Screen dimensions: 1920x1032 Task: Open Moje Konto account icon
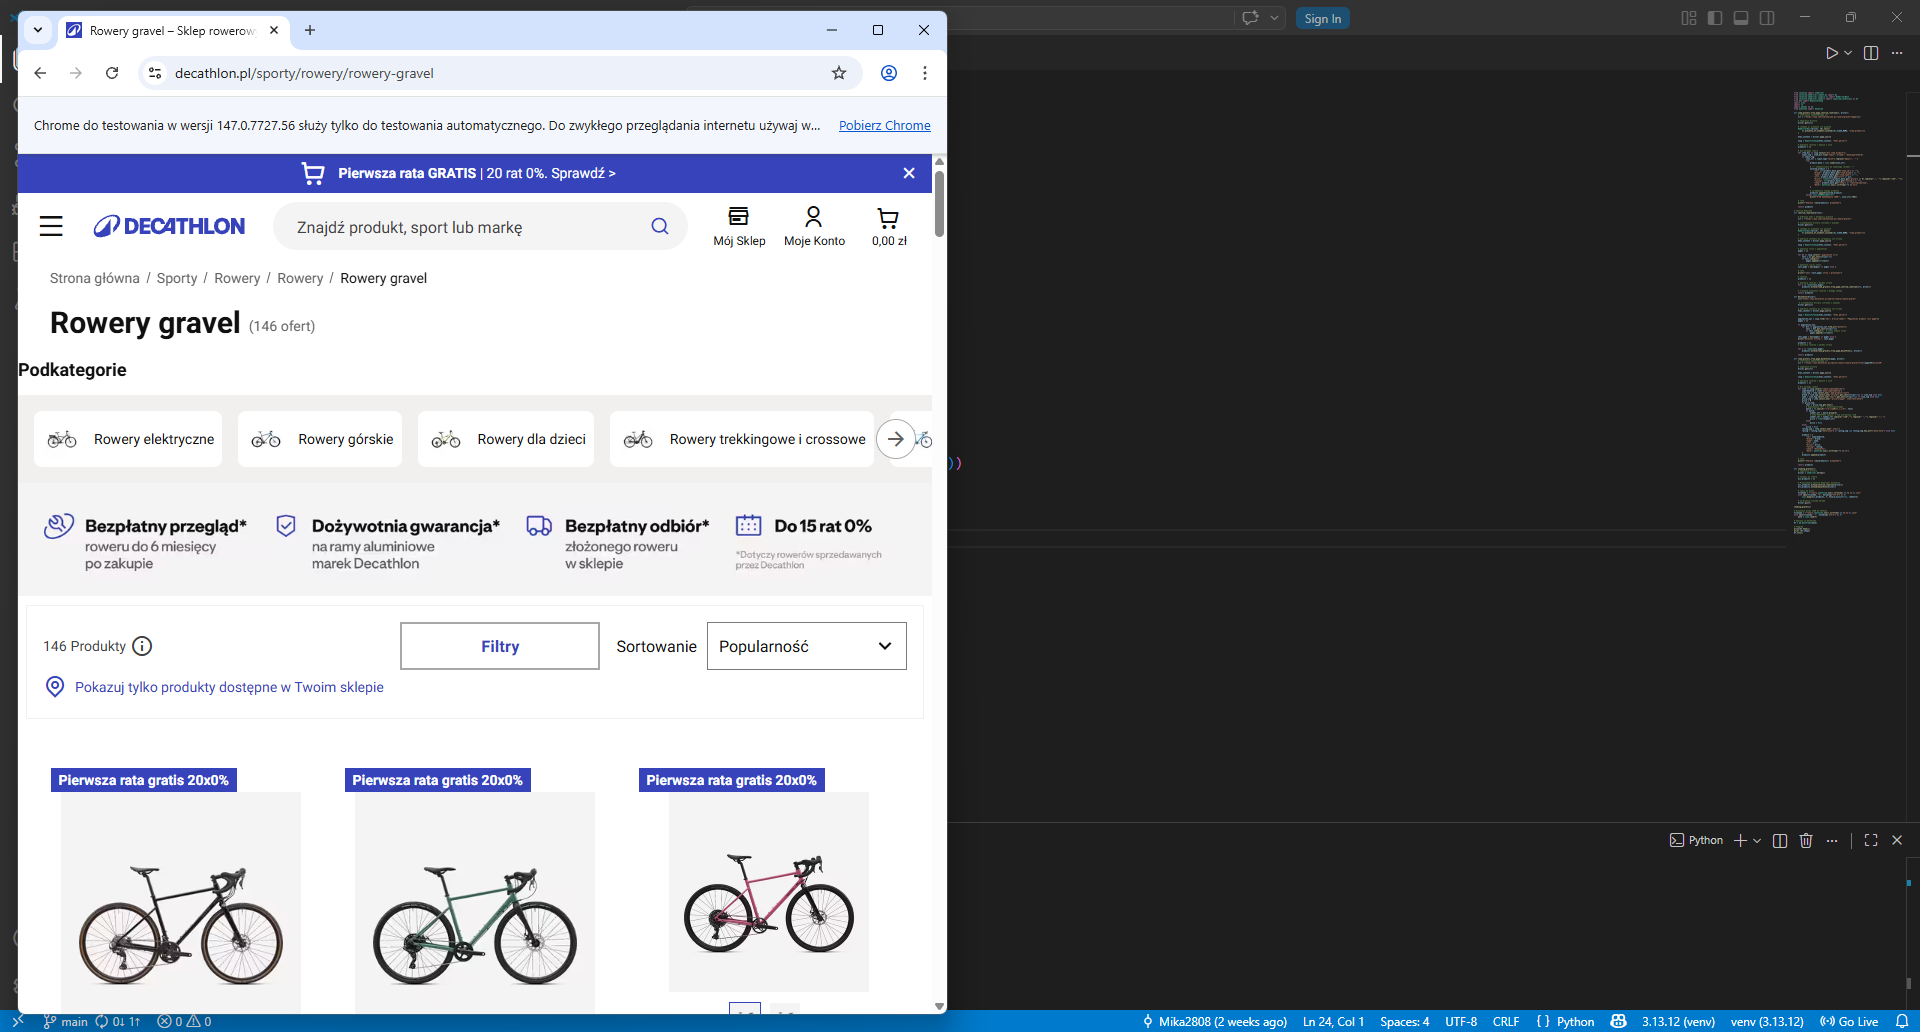[x=814, y=226]
